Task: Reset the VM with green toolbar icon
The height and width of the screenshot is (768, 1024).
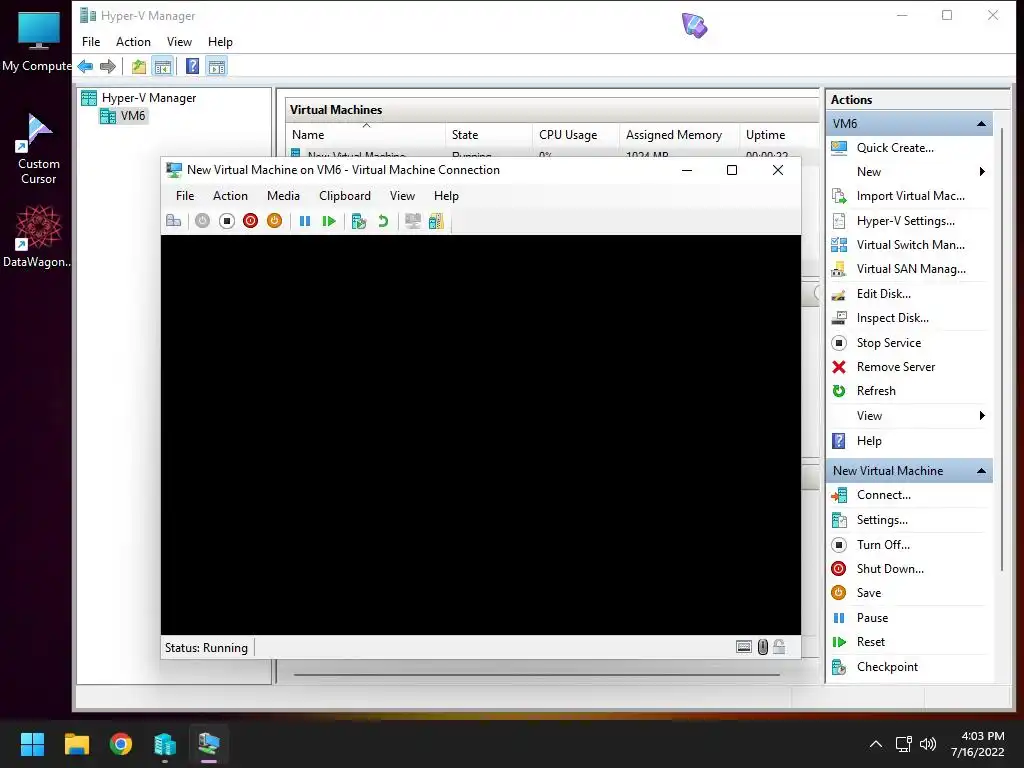Action: click(328, 221)
